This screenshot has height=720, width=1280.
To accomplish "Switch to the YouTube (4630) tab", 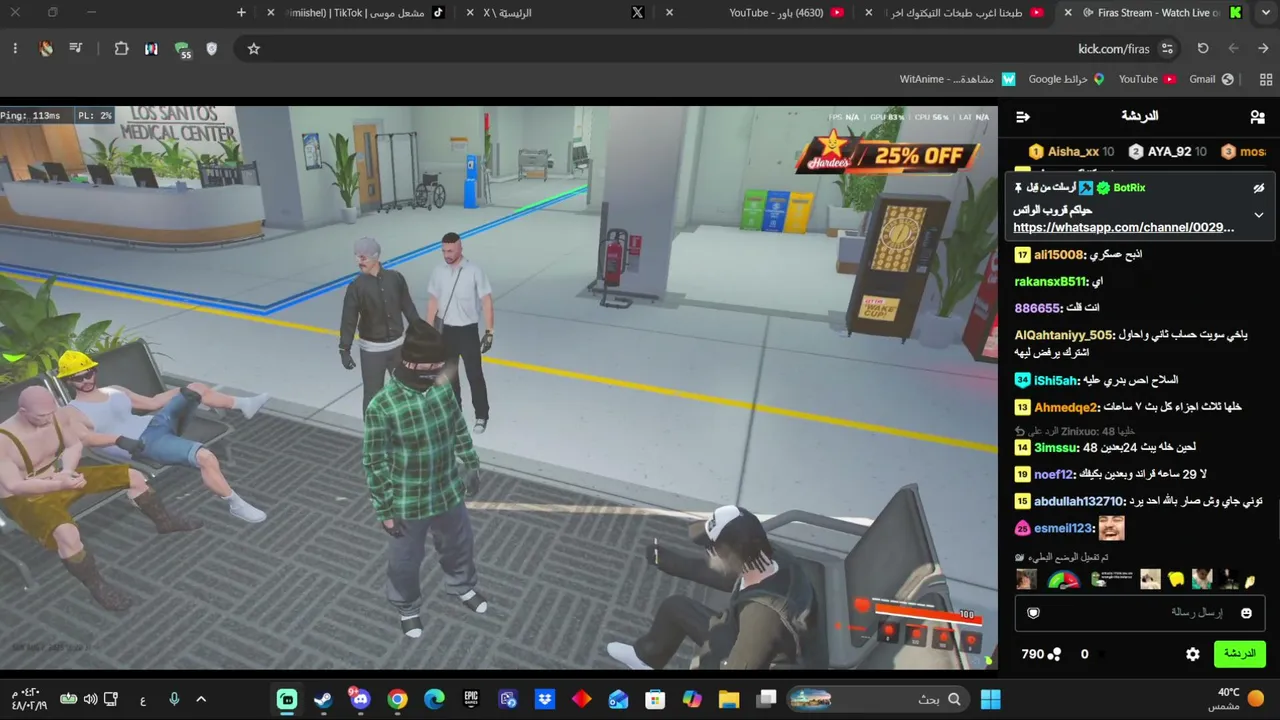I will (x=757, y=13).
